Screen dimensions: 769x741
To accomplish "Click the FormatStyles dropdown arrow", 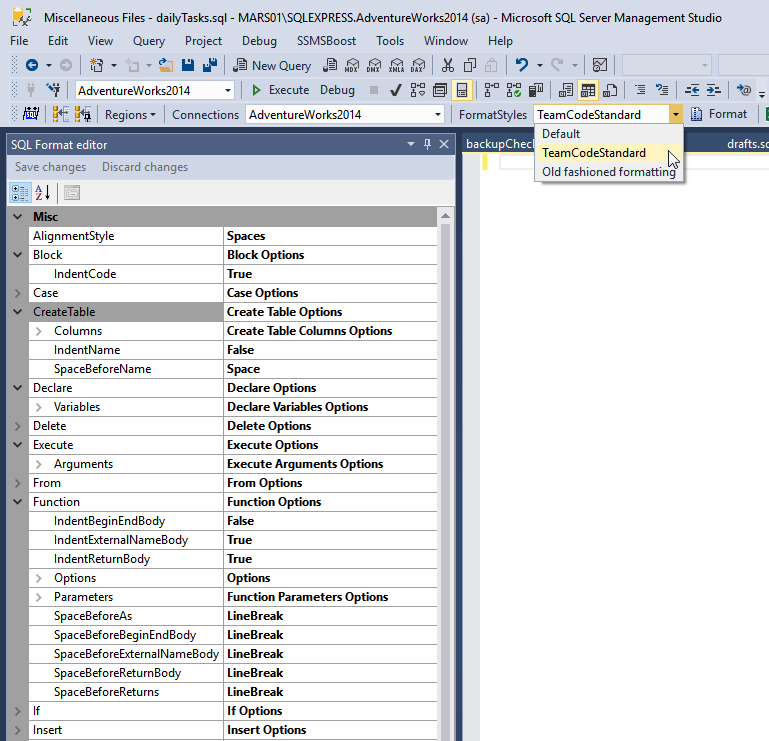I will point(676,114).
